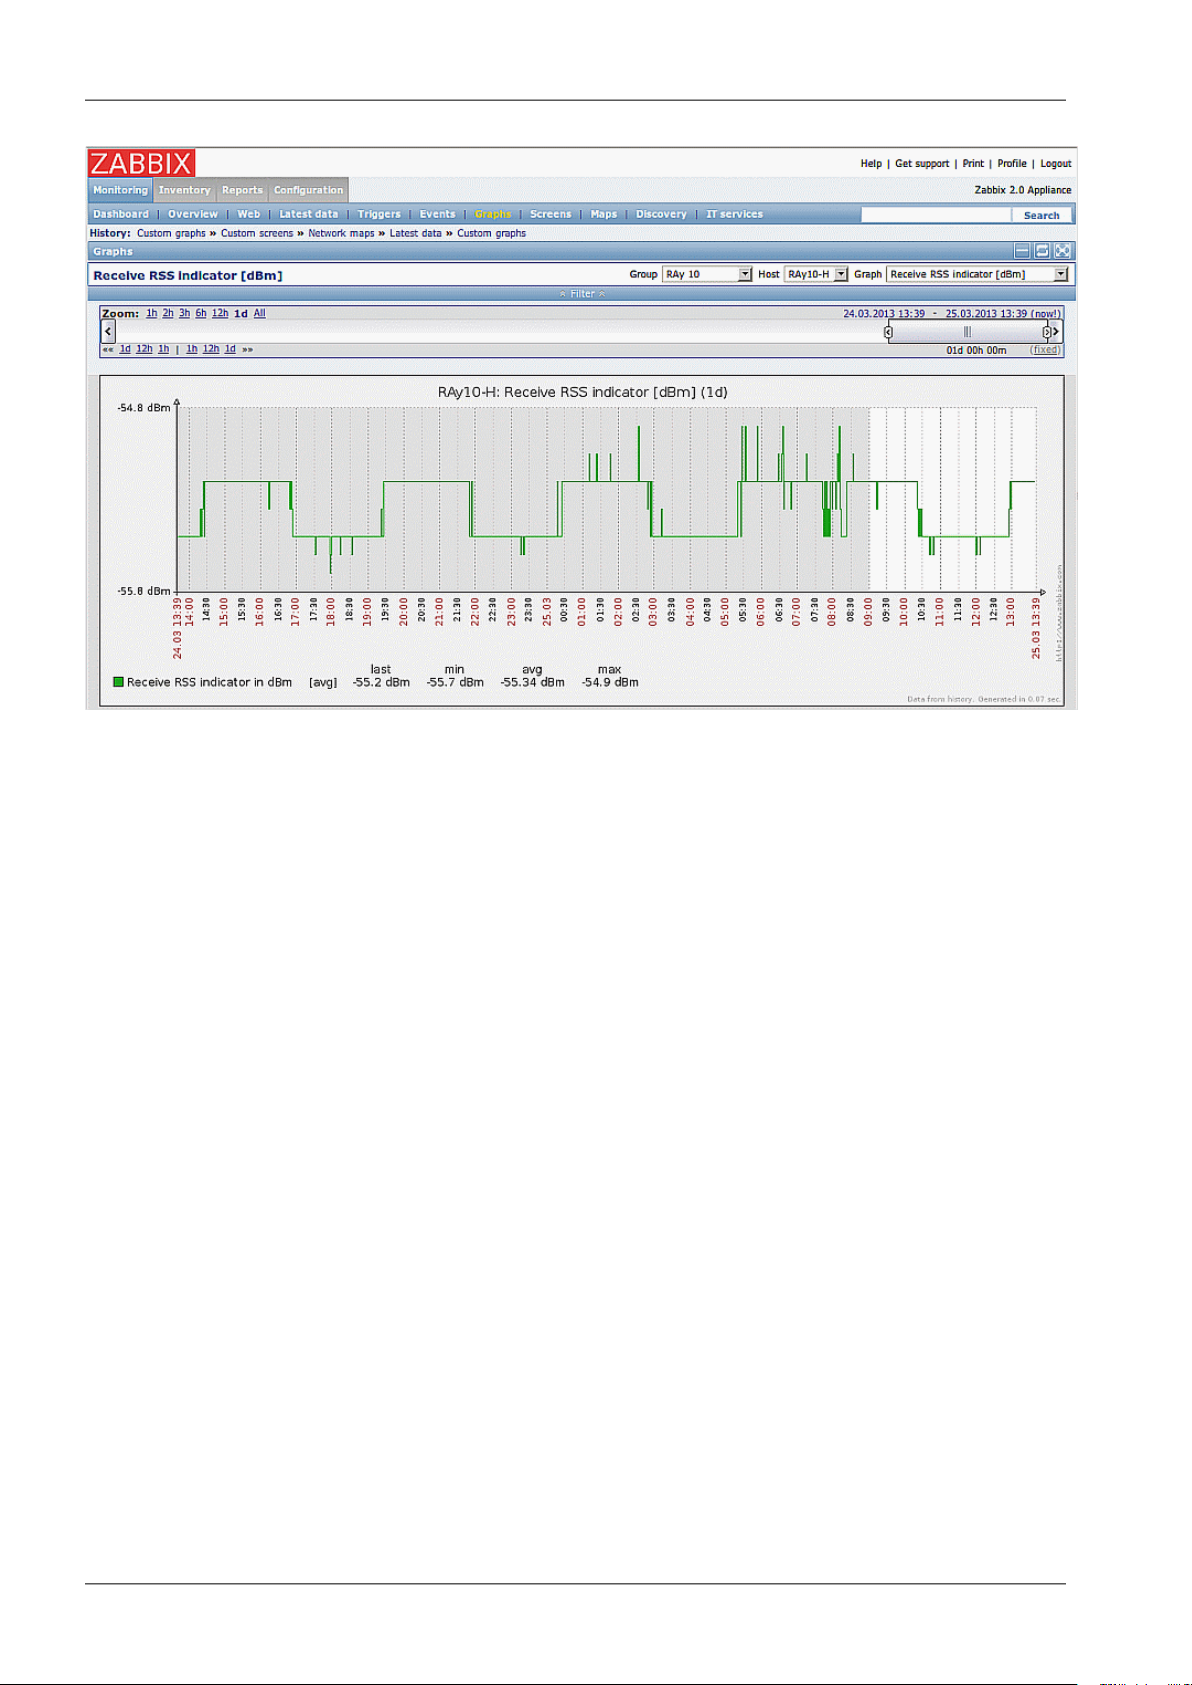
Task: Click the ZABBIX logo
Action: [141, 163]
